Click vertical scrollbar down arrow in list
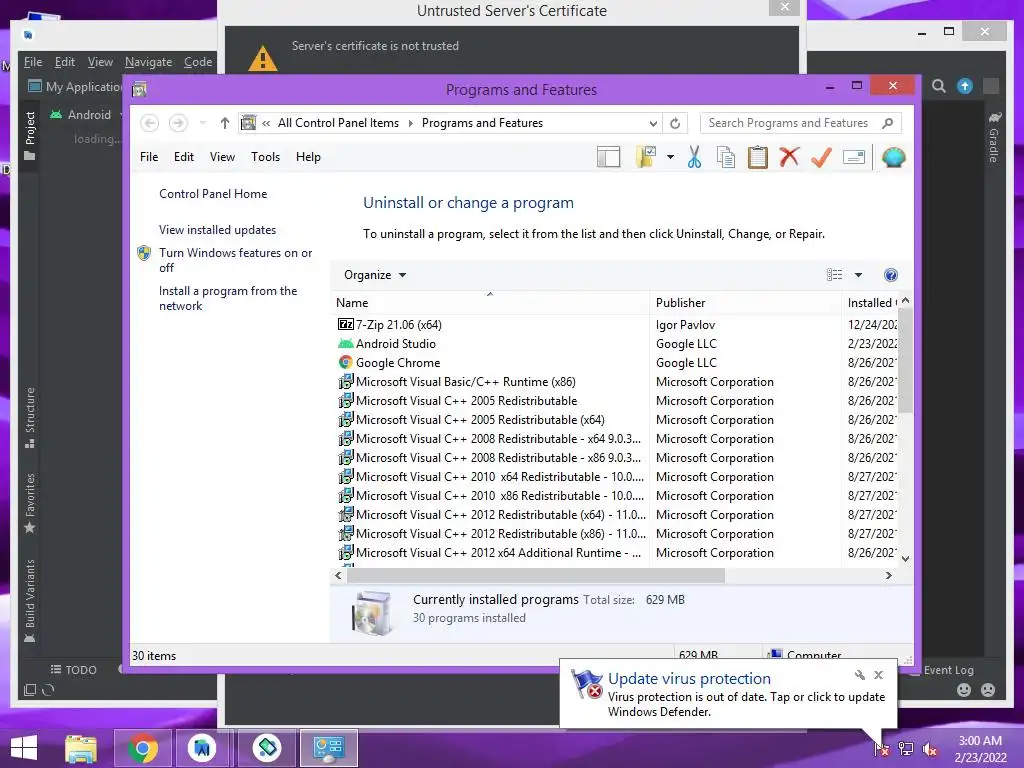This screenshot has height=768, width=1024. pos(905,558)
